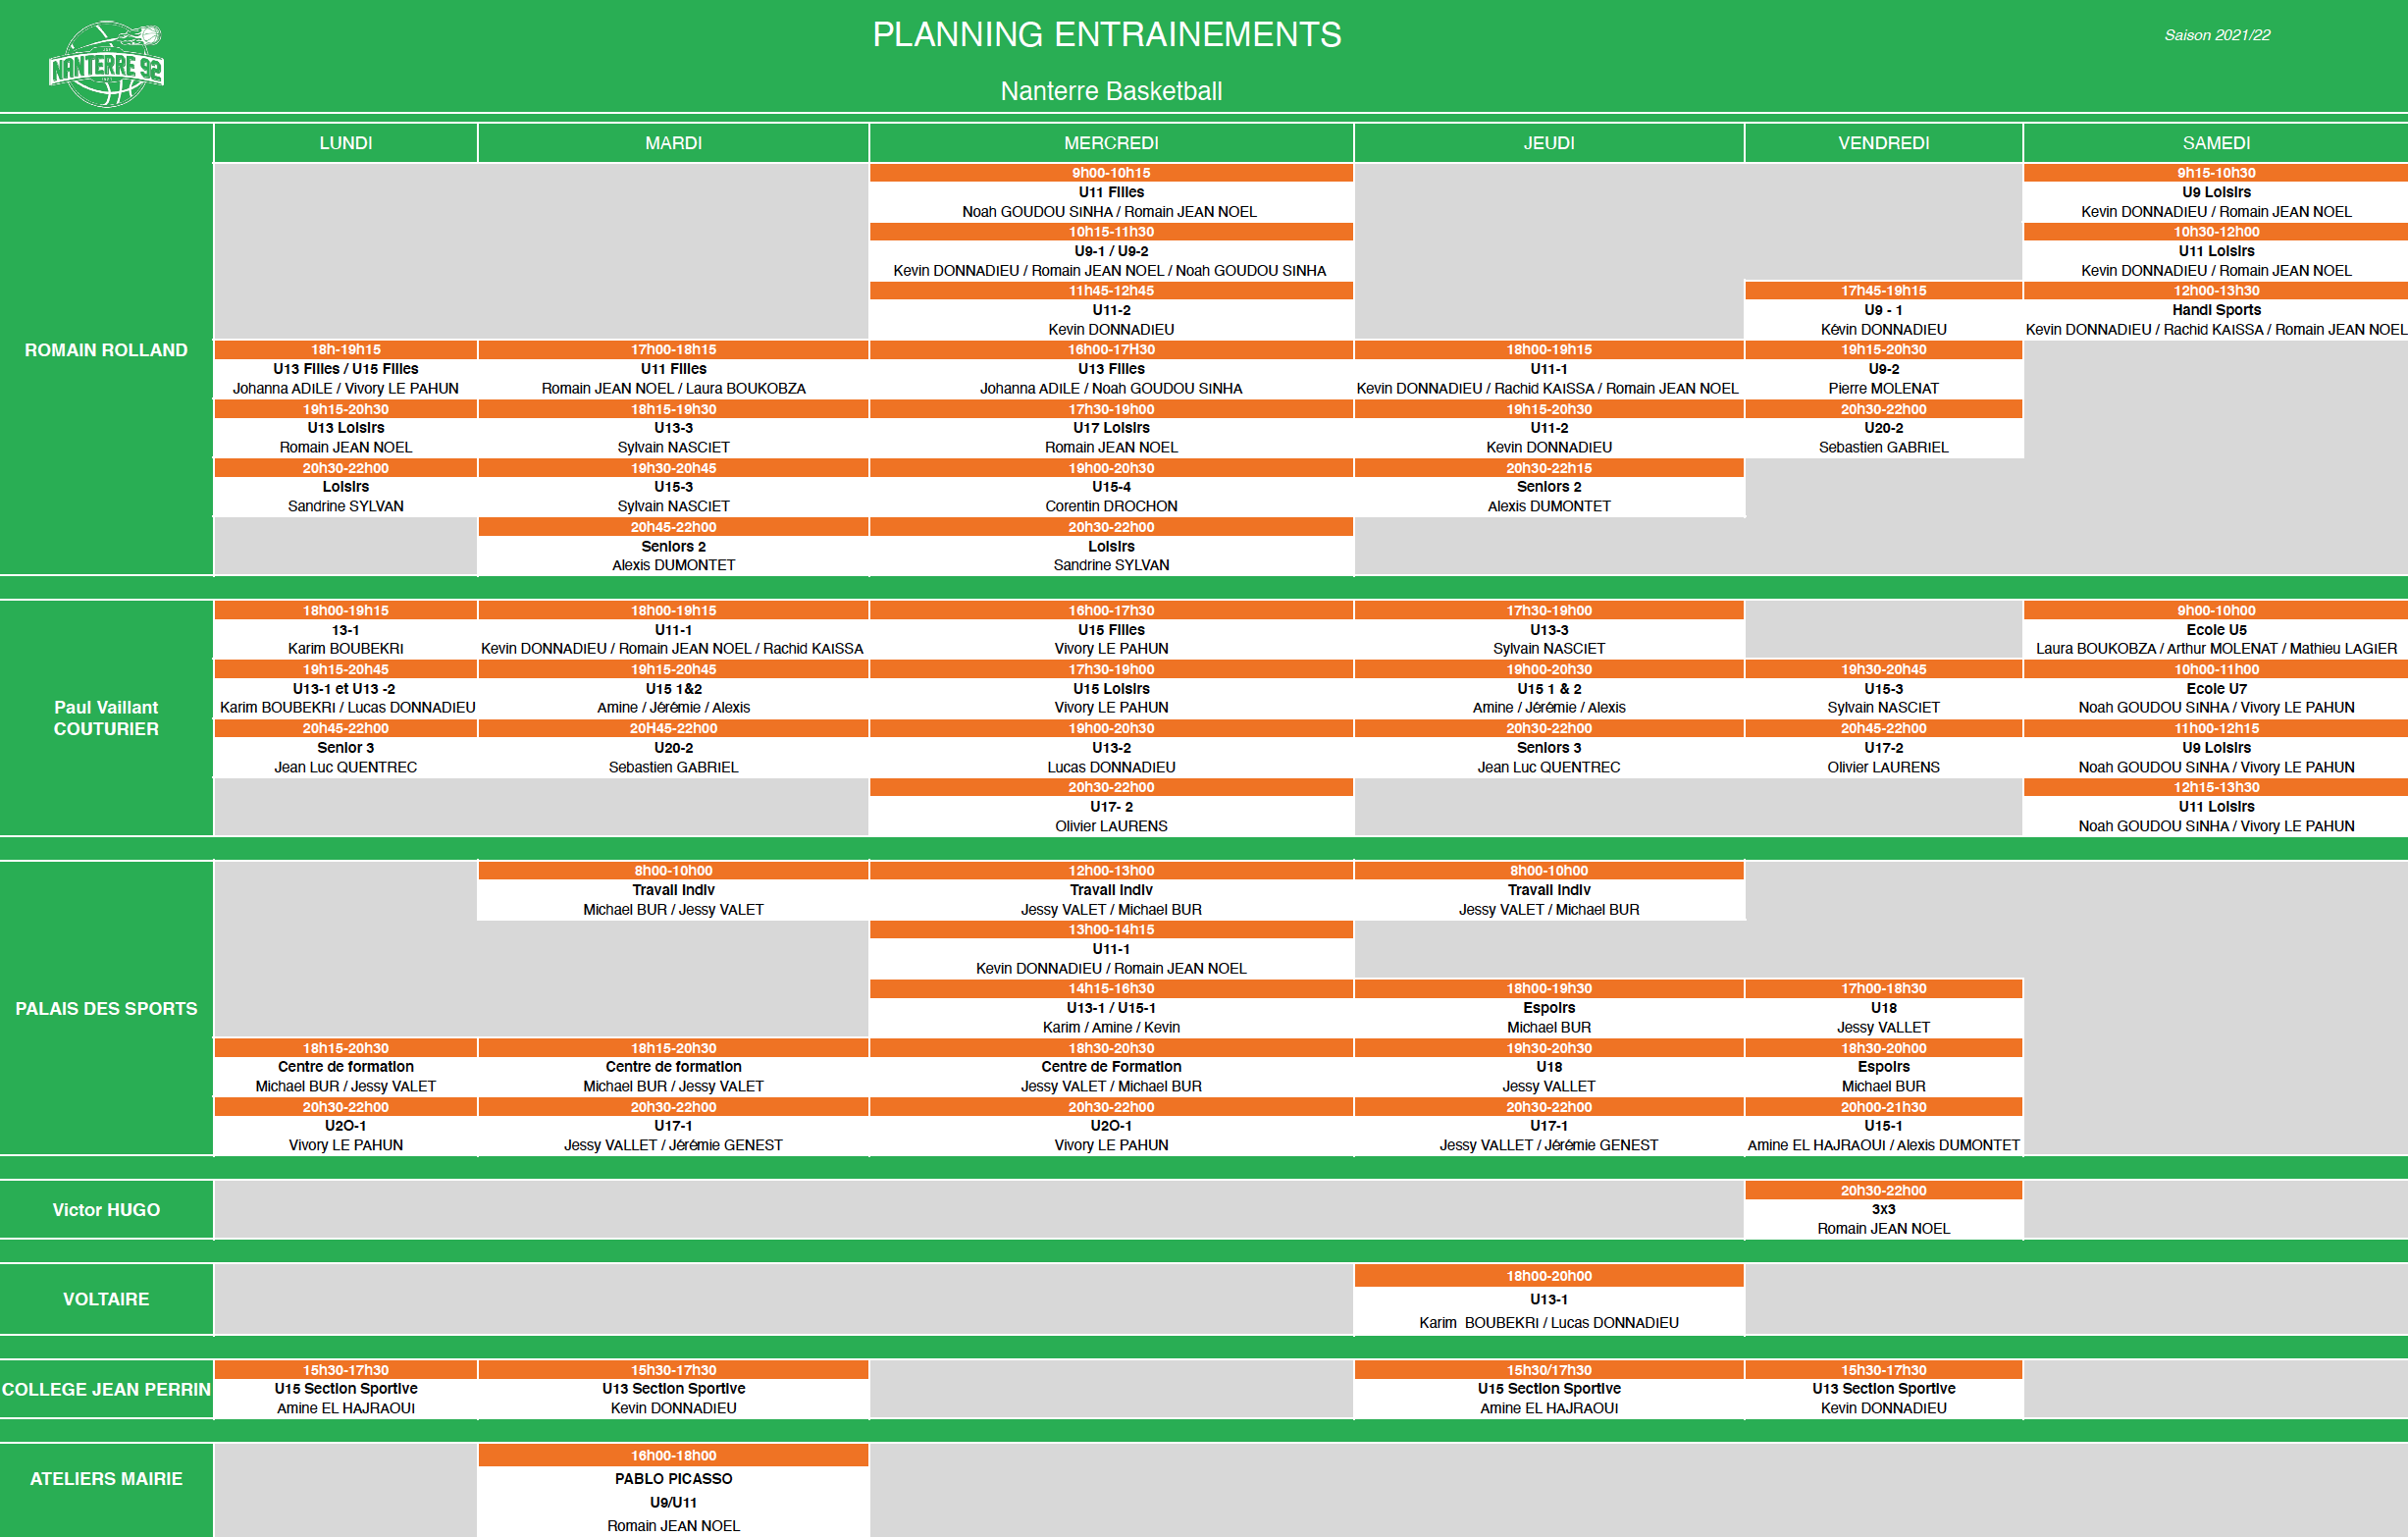Click the 20H45-22H00 U20-2 time slot
This screenshot has width=2408, height=1537.
674,729
